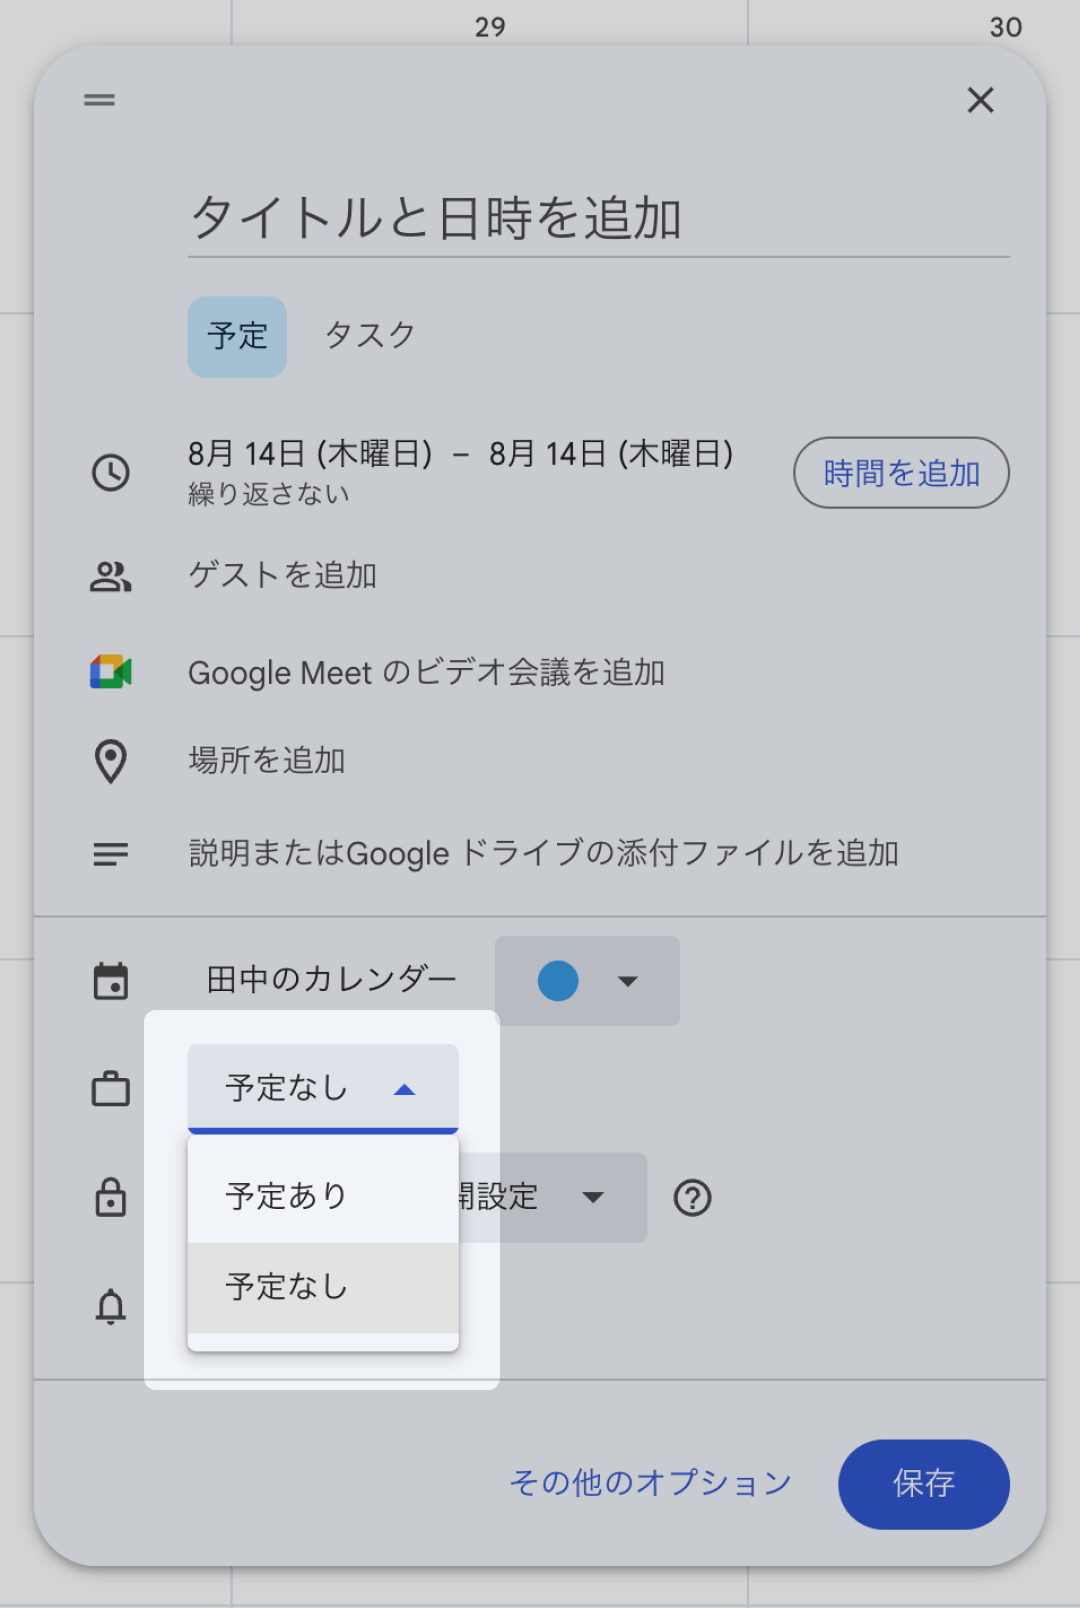Click the help question mark icon
This screenshot has height=1608, width=1080.
pos(694,1197)
